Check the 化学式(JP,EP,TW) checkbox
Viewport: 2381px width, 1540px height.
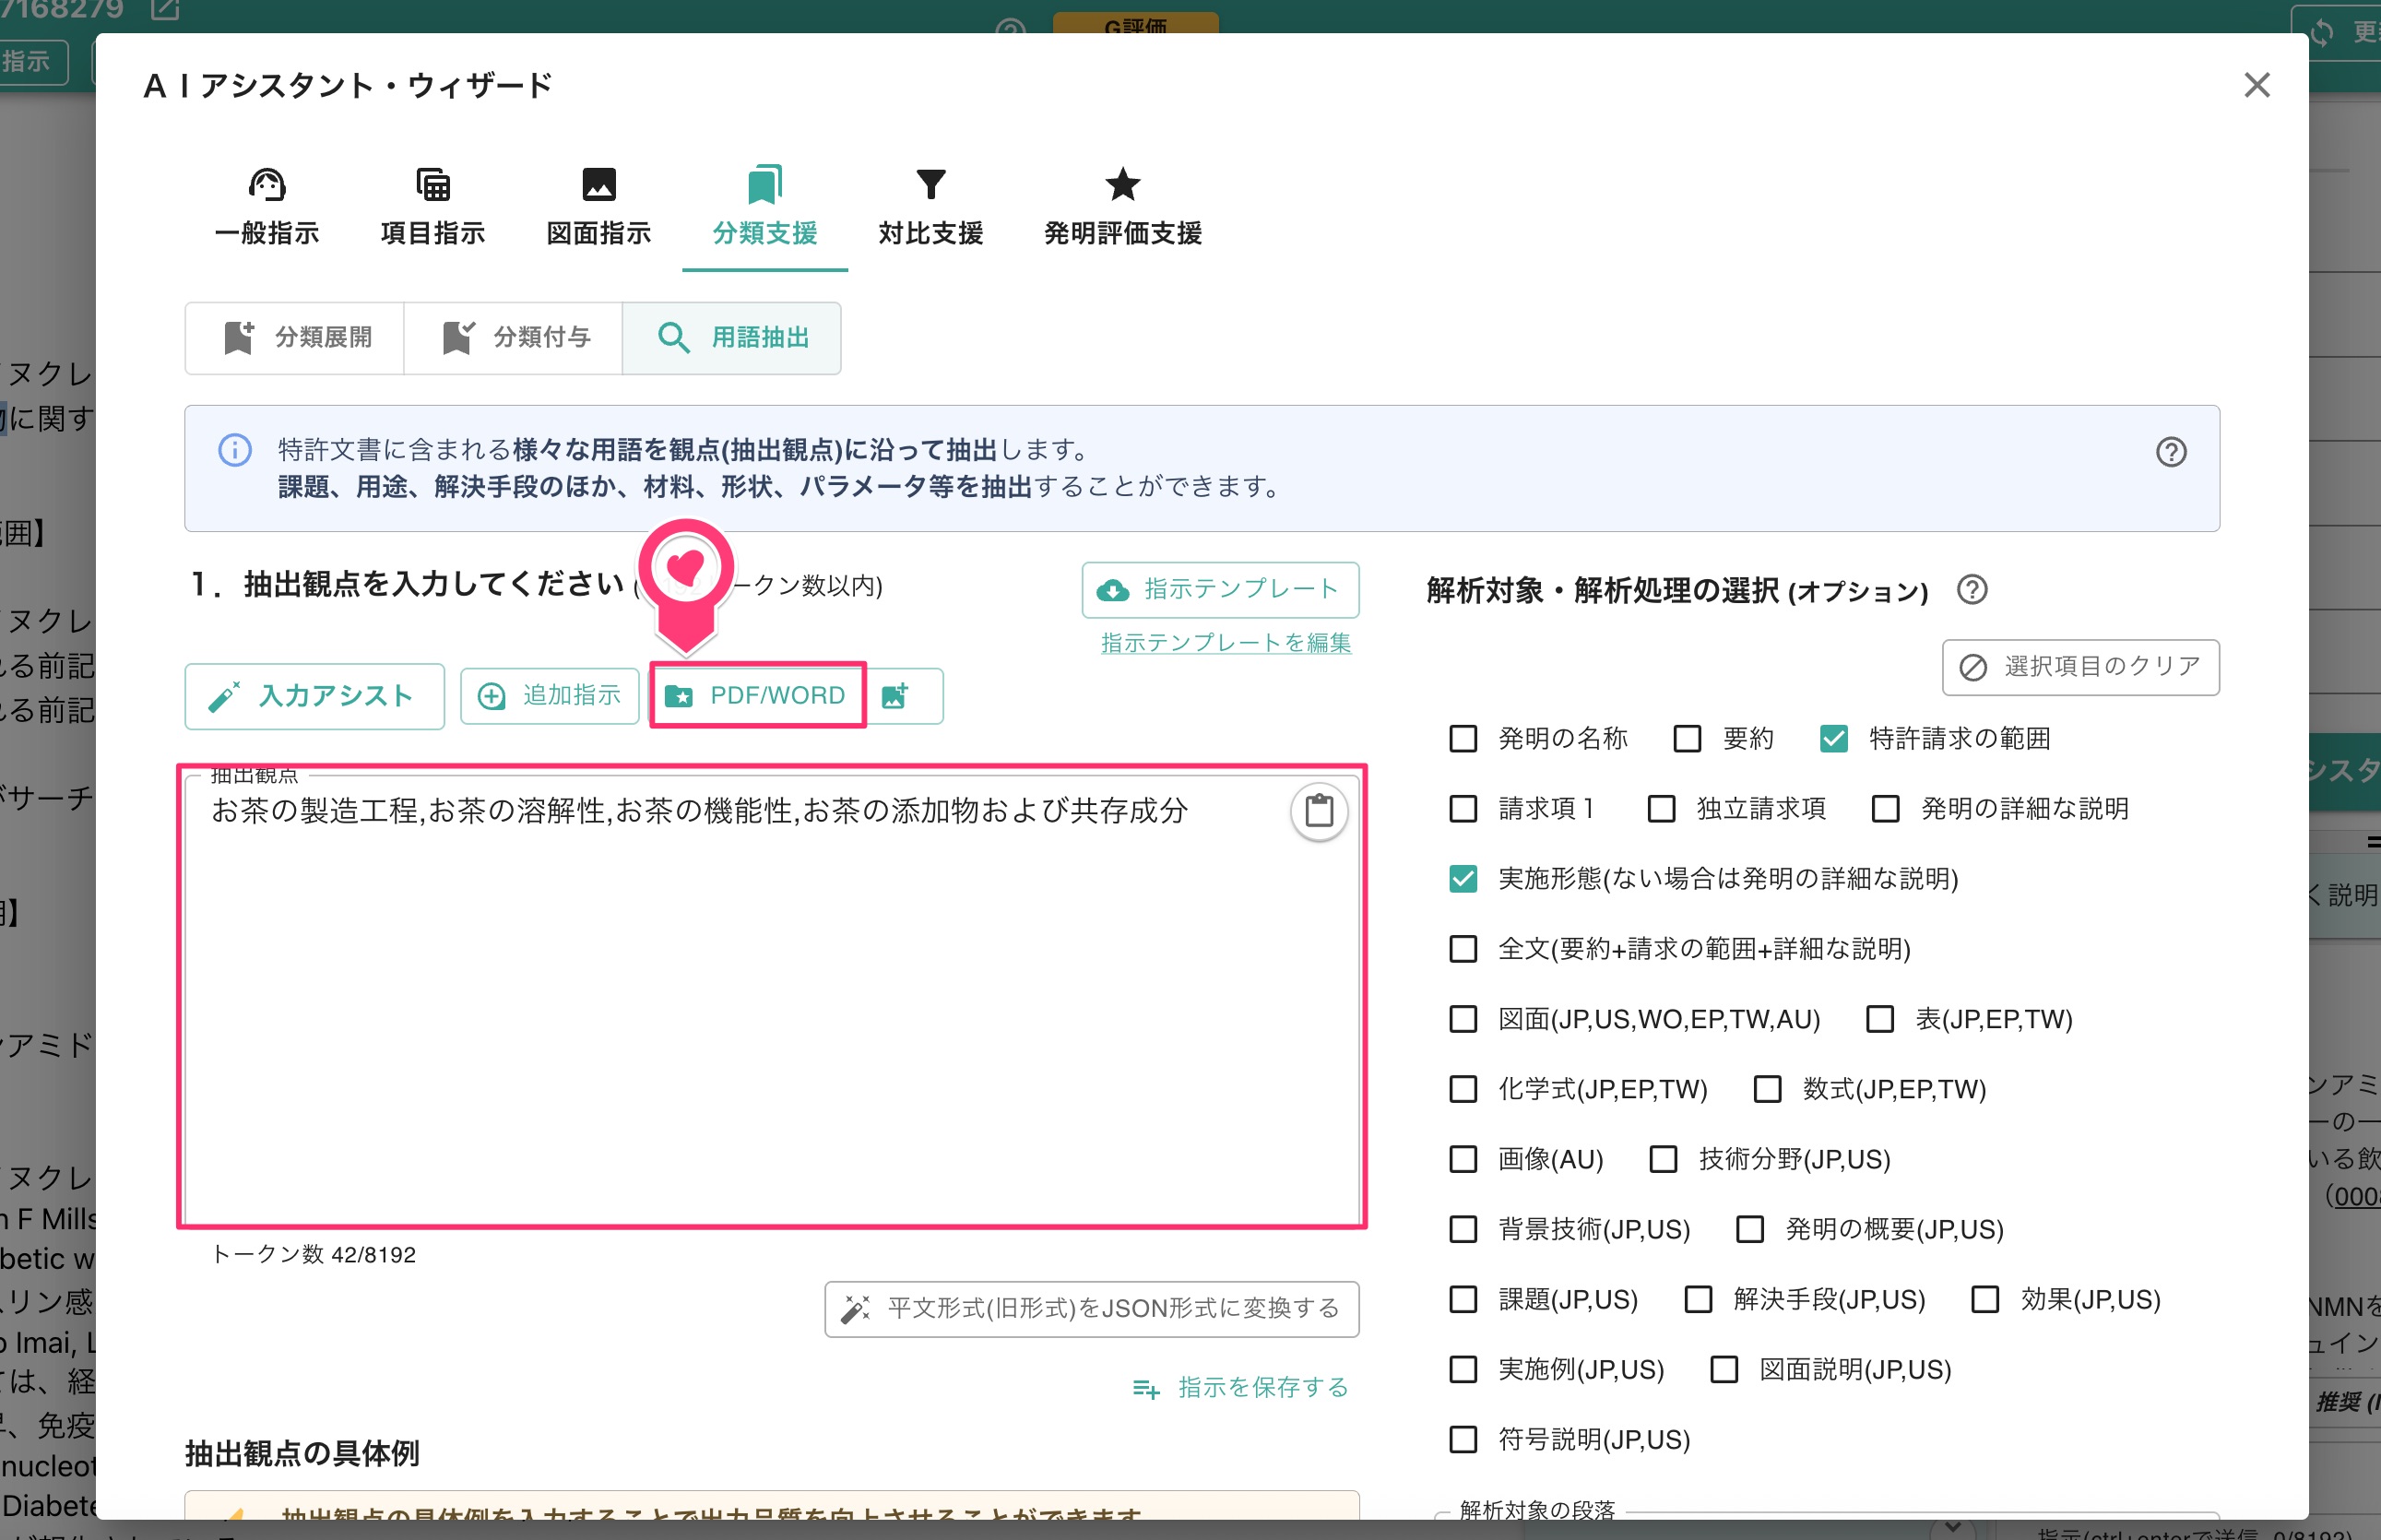point(1463,1089)
